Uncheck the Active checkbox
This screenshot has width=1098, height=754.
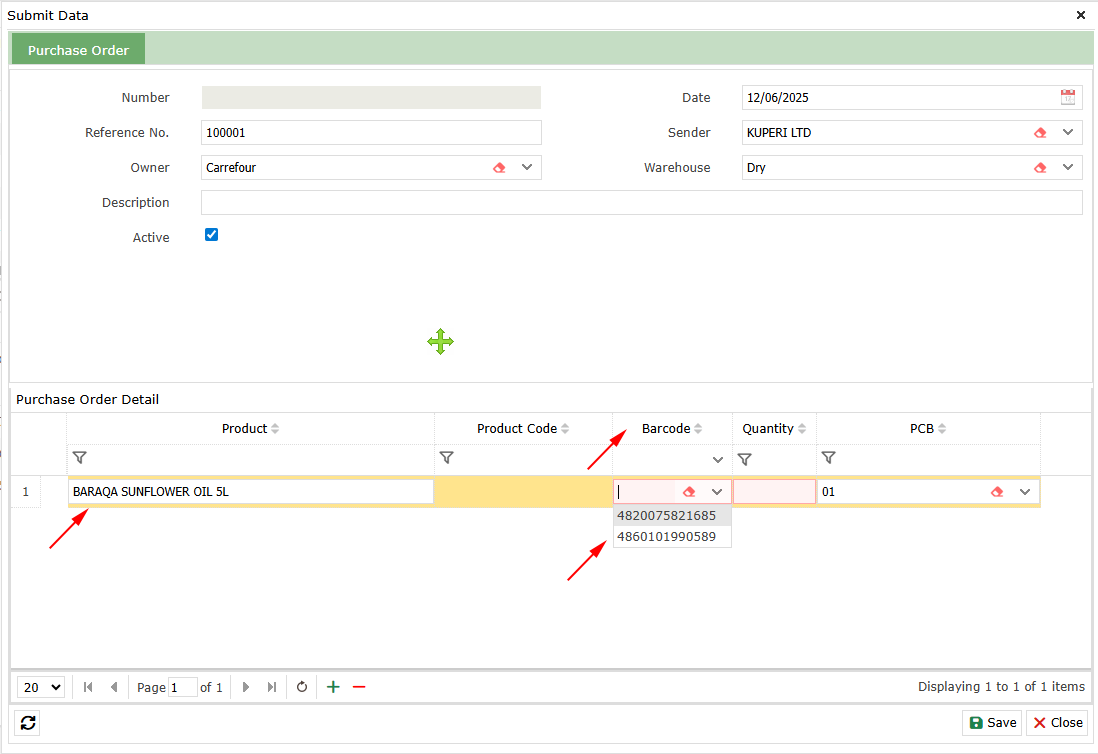(x=211, y=235)
